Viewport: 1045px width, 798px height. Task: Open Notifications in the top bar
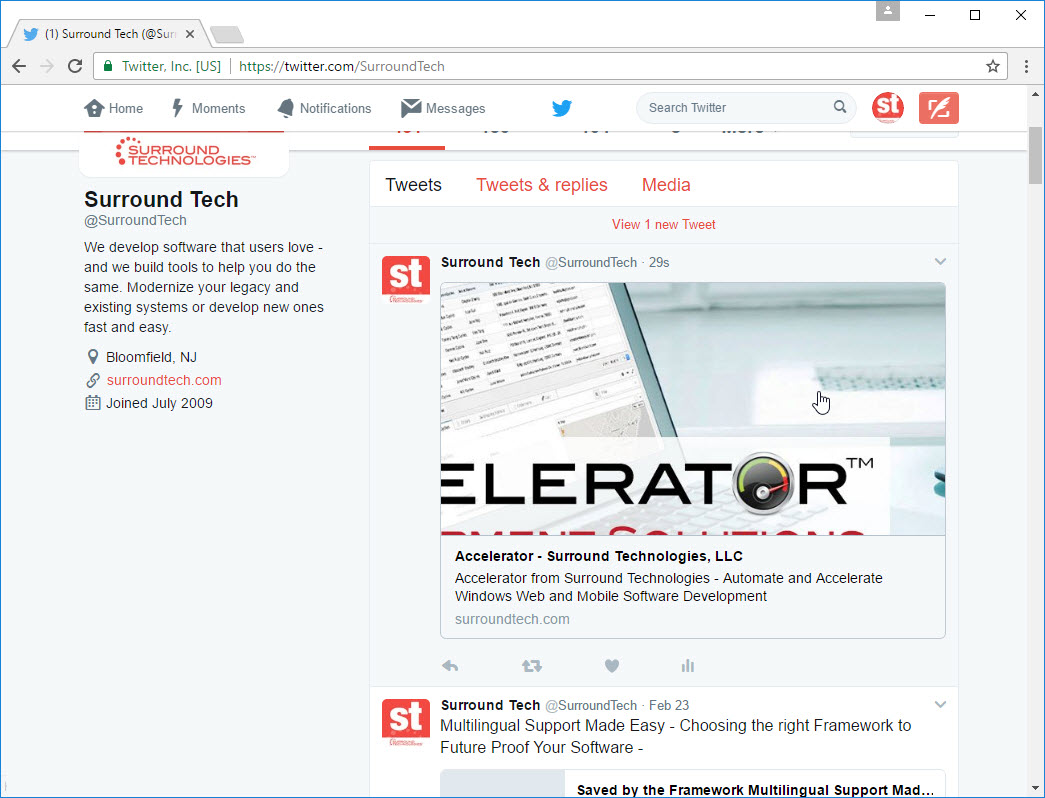point(324,108)
